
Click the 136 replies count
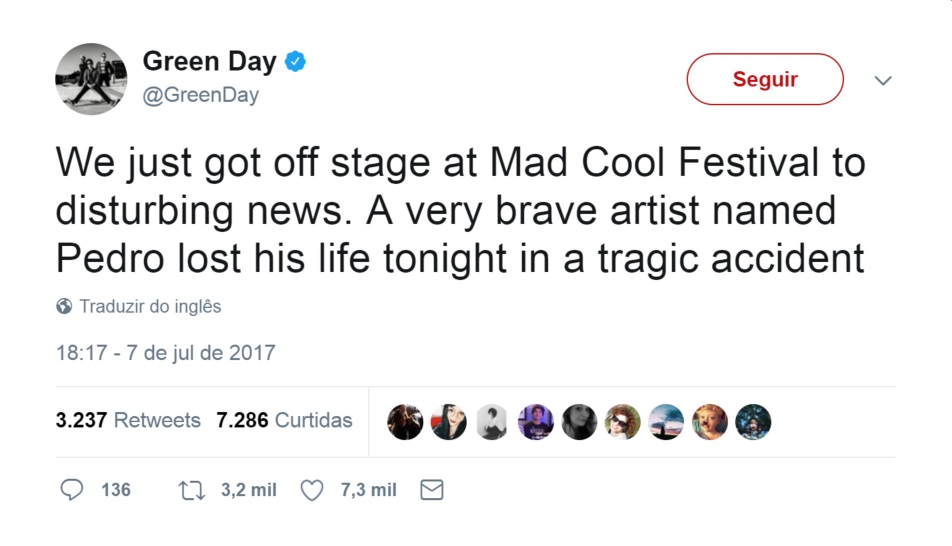[x=116, y=490]
